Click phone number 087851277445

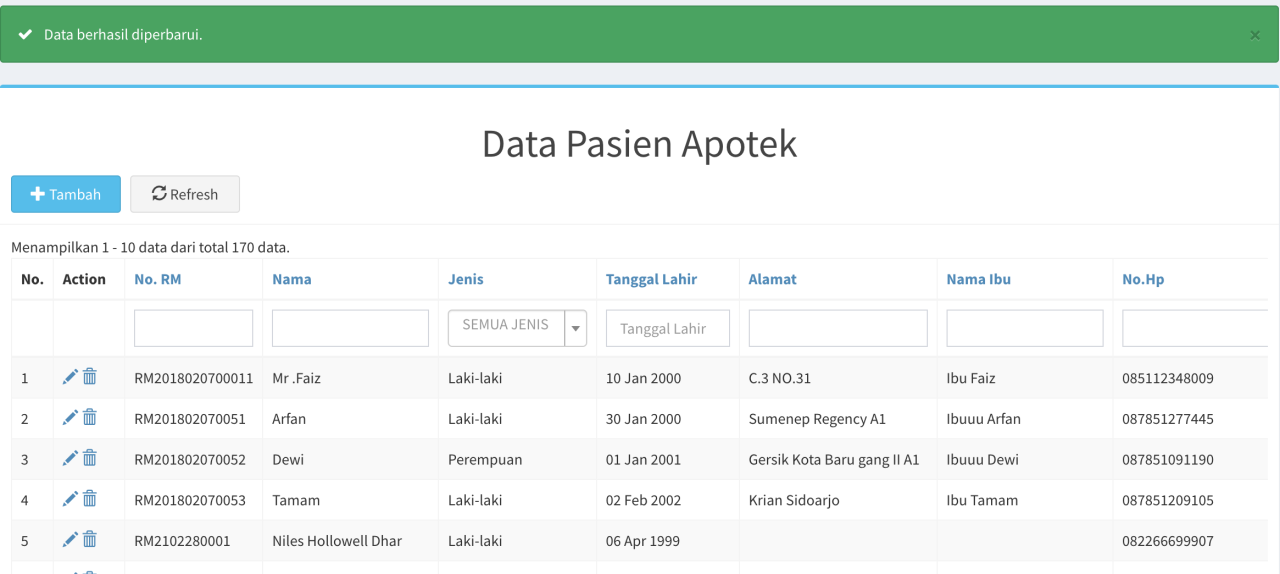click(1168, 419)
